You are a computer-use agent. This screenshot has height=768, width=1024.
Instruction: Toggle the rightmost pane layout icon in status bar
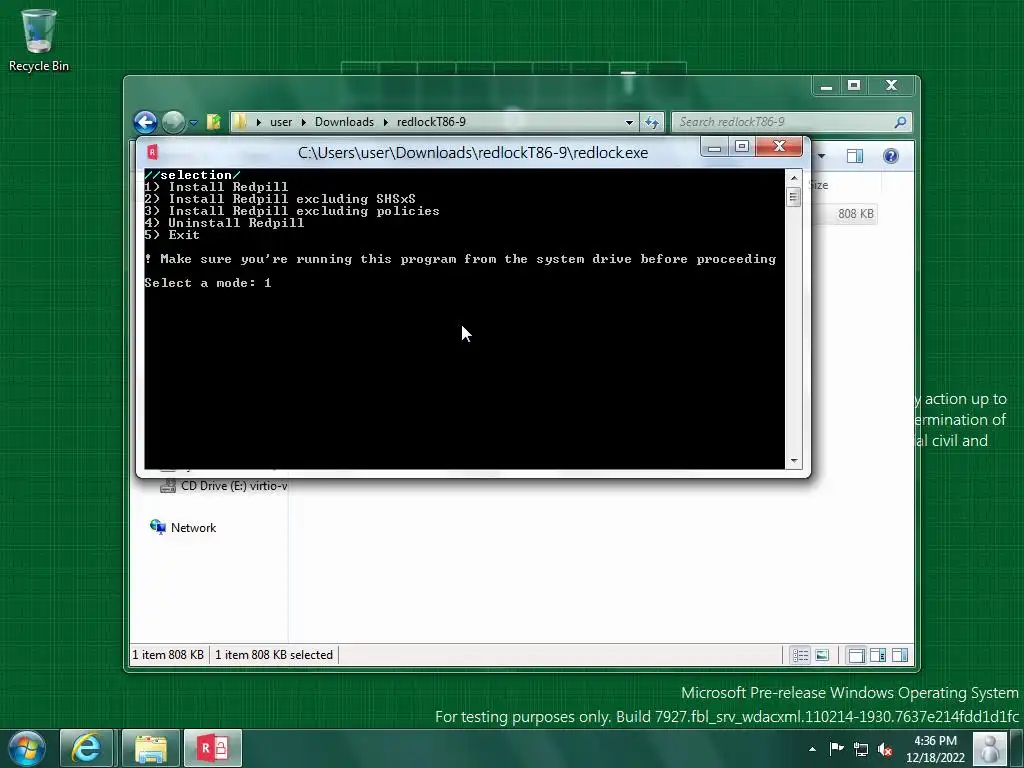click(900, 655)
